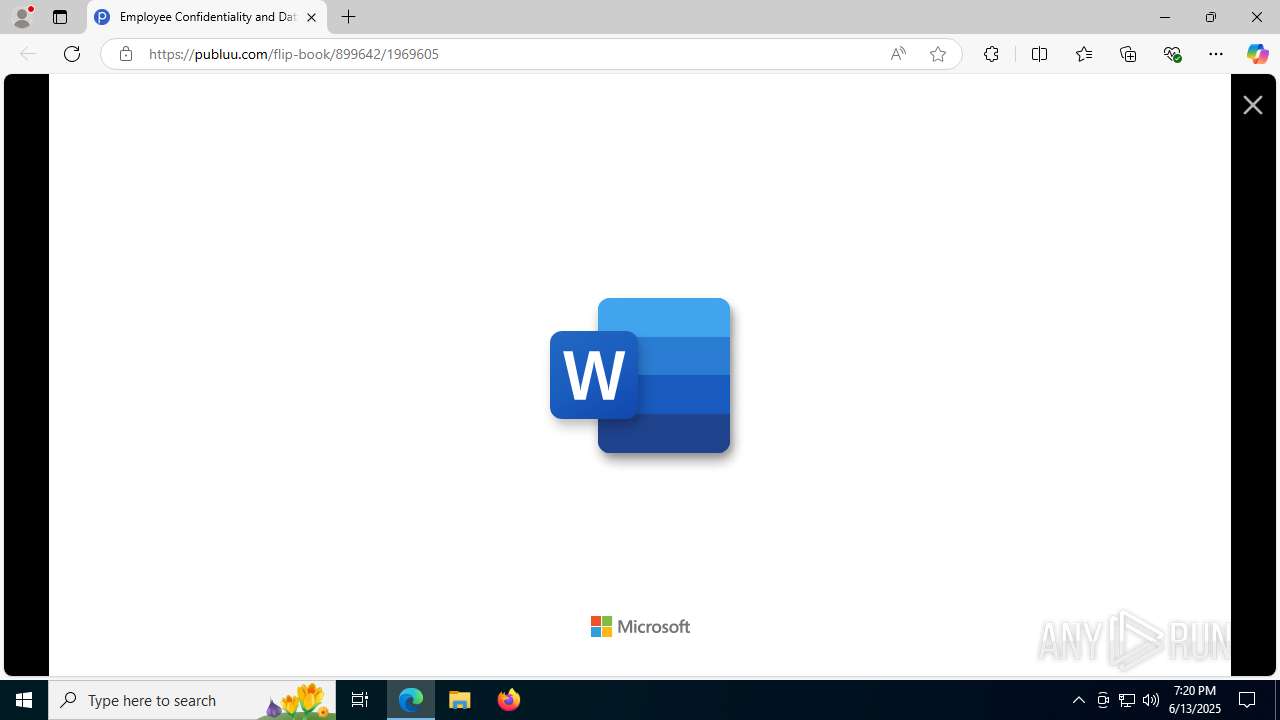Open the volume control tray icon
Image resolution: width=1280 pixels, height=720 pixels.
[1151, 700]
